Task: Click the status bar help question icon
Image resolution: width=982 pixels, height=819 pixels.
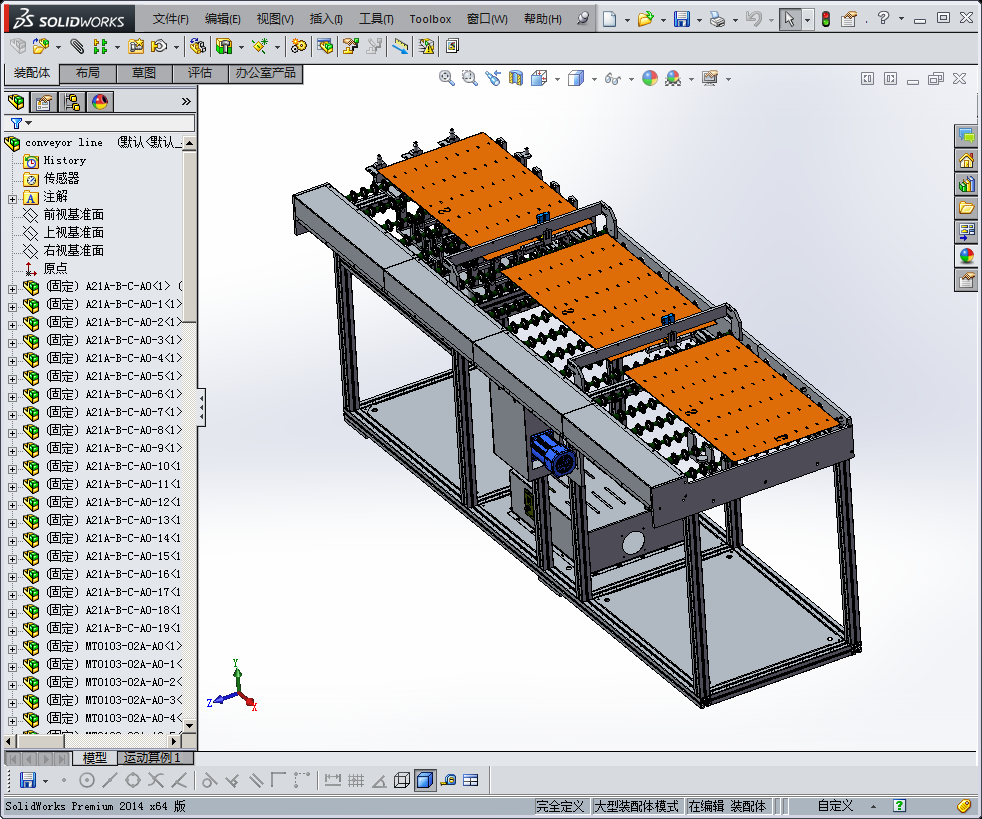Action: click(x=899, y=806)
